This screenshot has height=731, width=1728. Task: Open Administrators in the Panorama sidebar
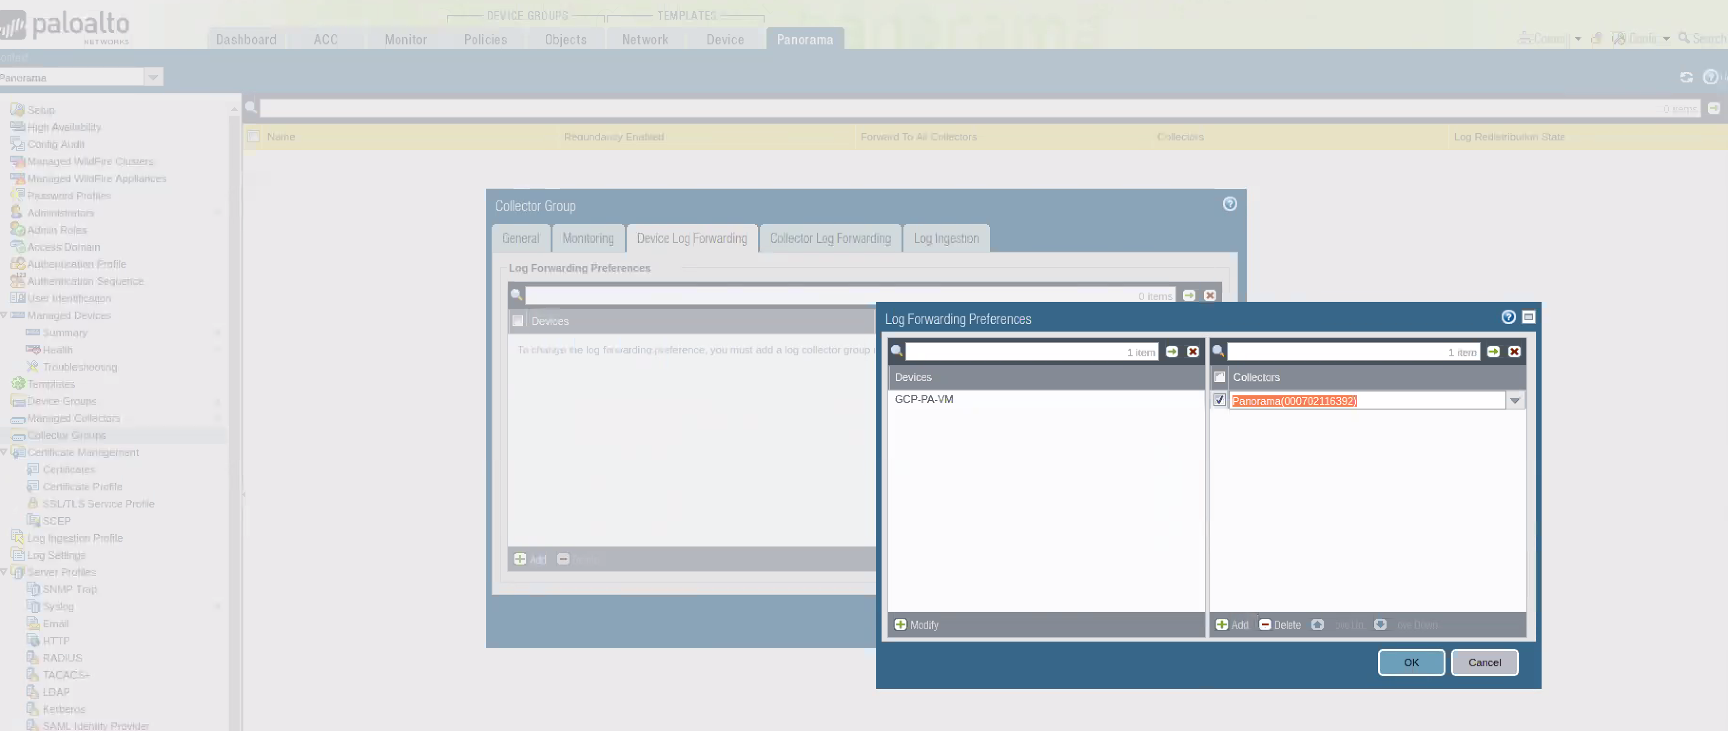61,213
